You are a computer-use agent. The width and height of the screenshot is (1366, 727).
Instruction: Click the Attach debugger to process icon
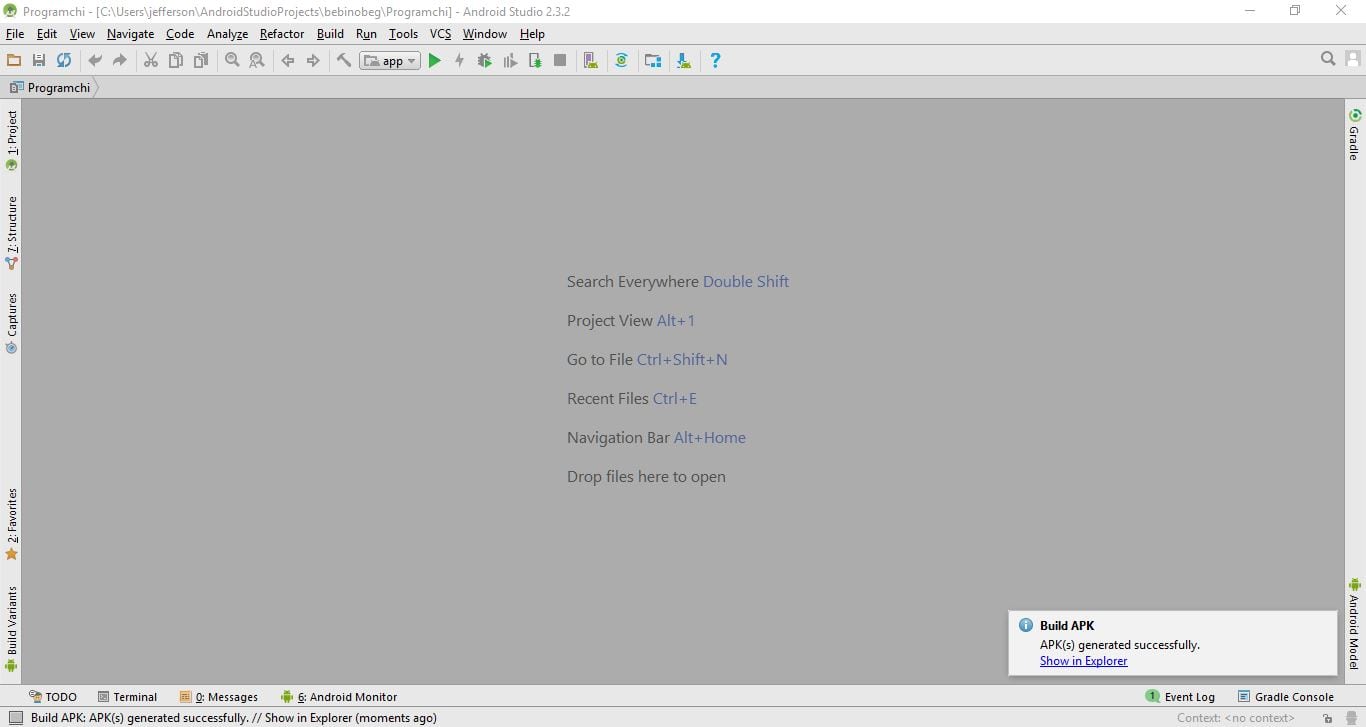pos(535,60)
